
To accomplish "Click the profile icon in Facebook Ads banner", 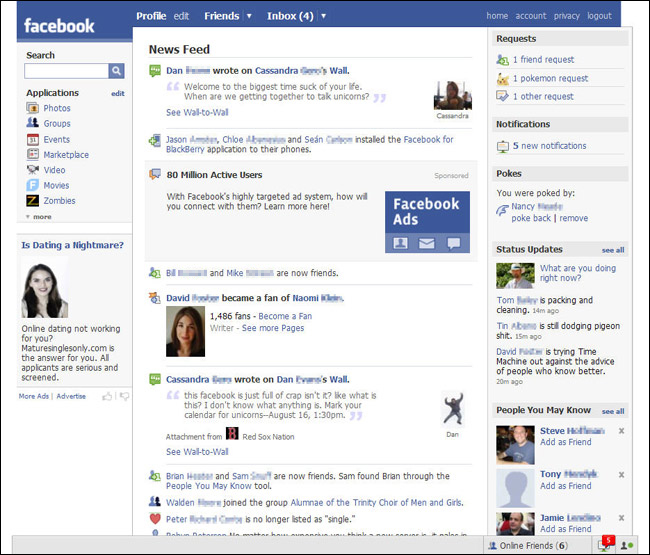I will click(400, 243).
